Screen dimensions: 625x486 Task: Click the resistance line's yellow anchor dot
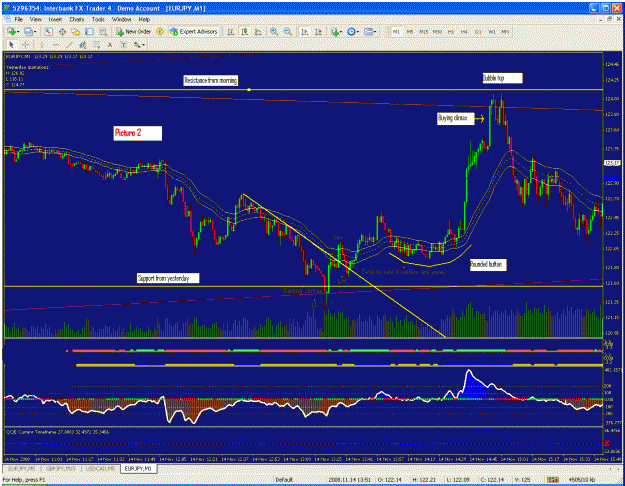pos(249,90)
